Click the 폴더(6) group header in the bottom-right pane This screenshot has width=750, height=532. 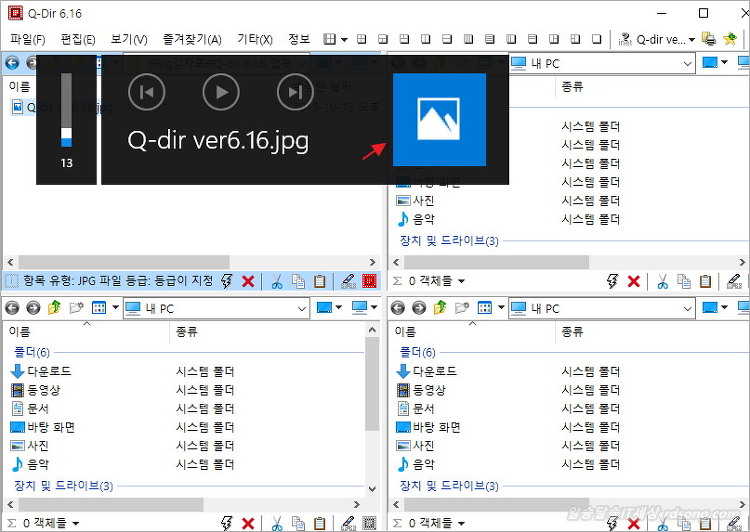coord(418,353)
